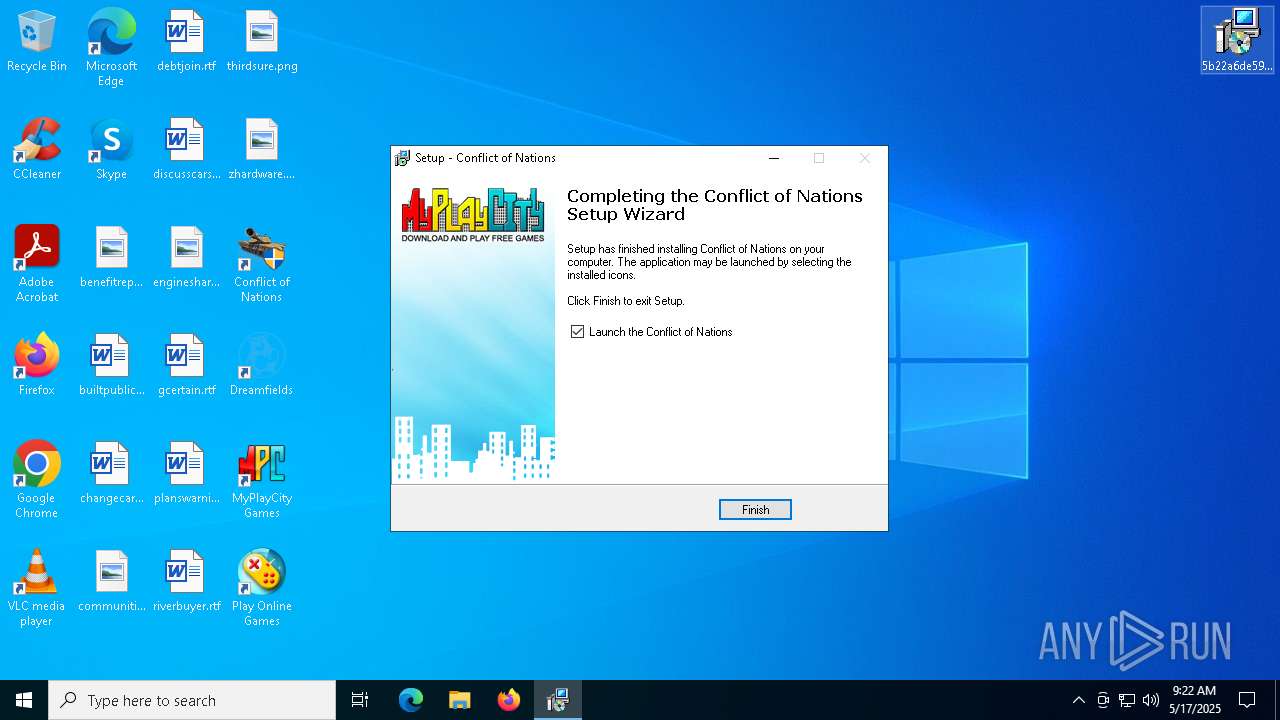Open the notification center

pyautogui.click(x=1247, y=700)
